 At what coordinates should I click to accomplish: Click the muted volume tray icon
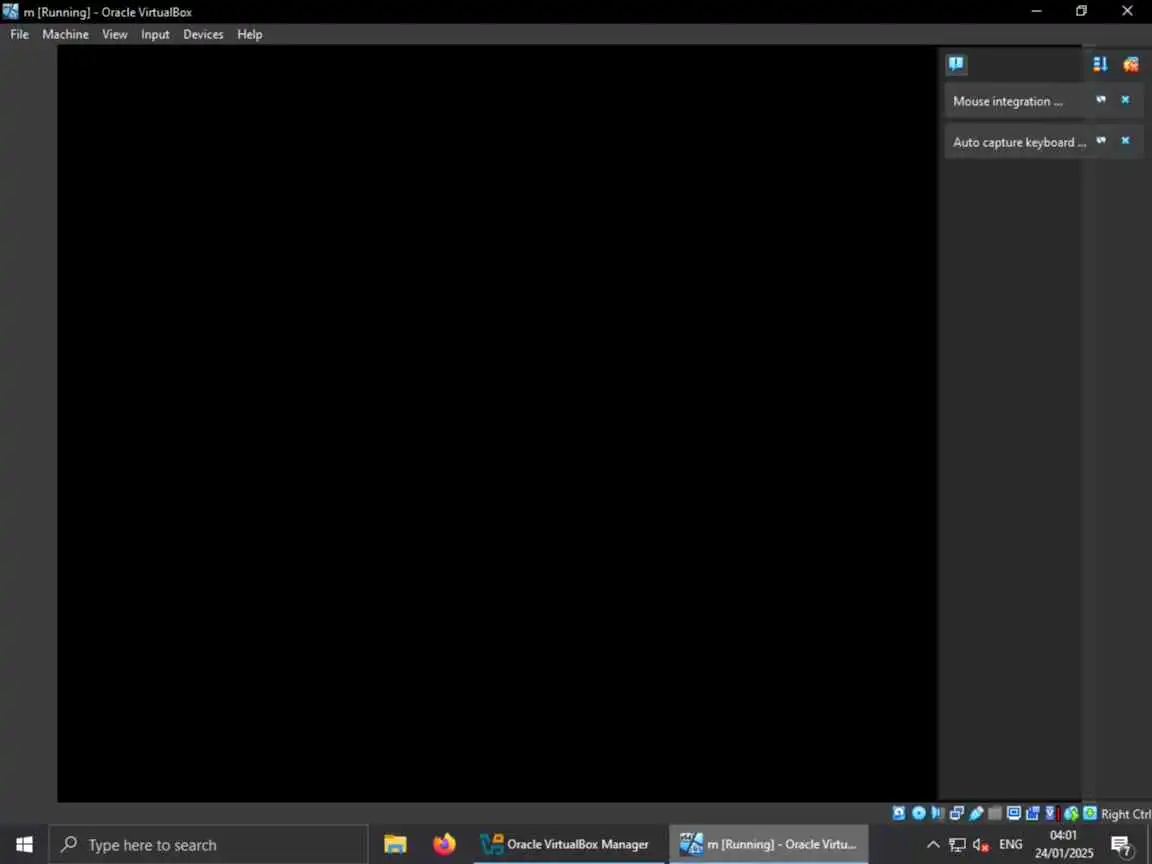tap(981, 845)
